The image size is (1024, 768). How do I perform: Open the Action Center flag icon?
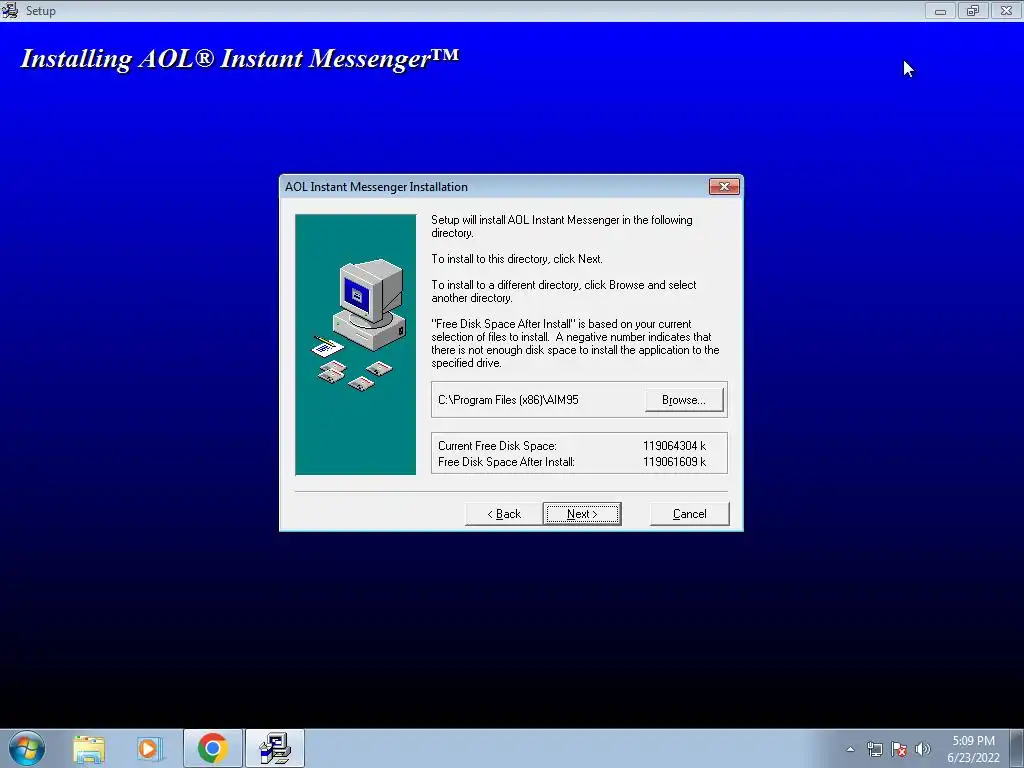pyautogui.click(x=899, y=749)
